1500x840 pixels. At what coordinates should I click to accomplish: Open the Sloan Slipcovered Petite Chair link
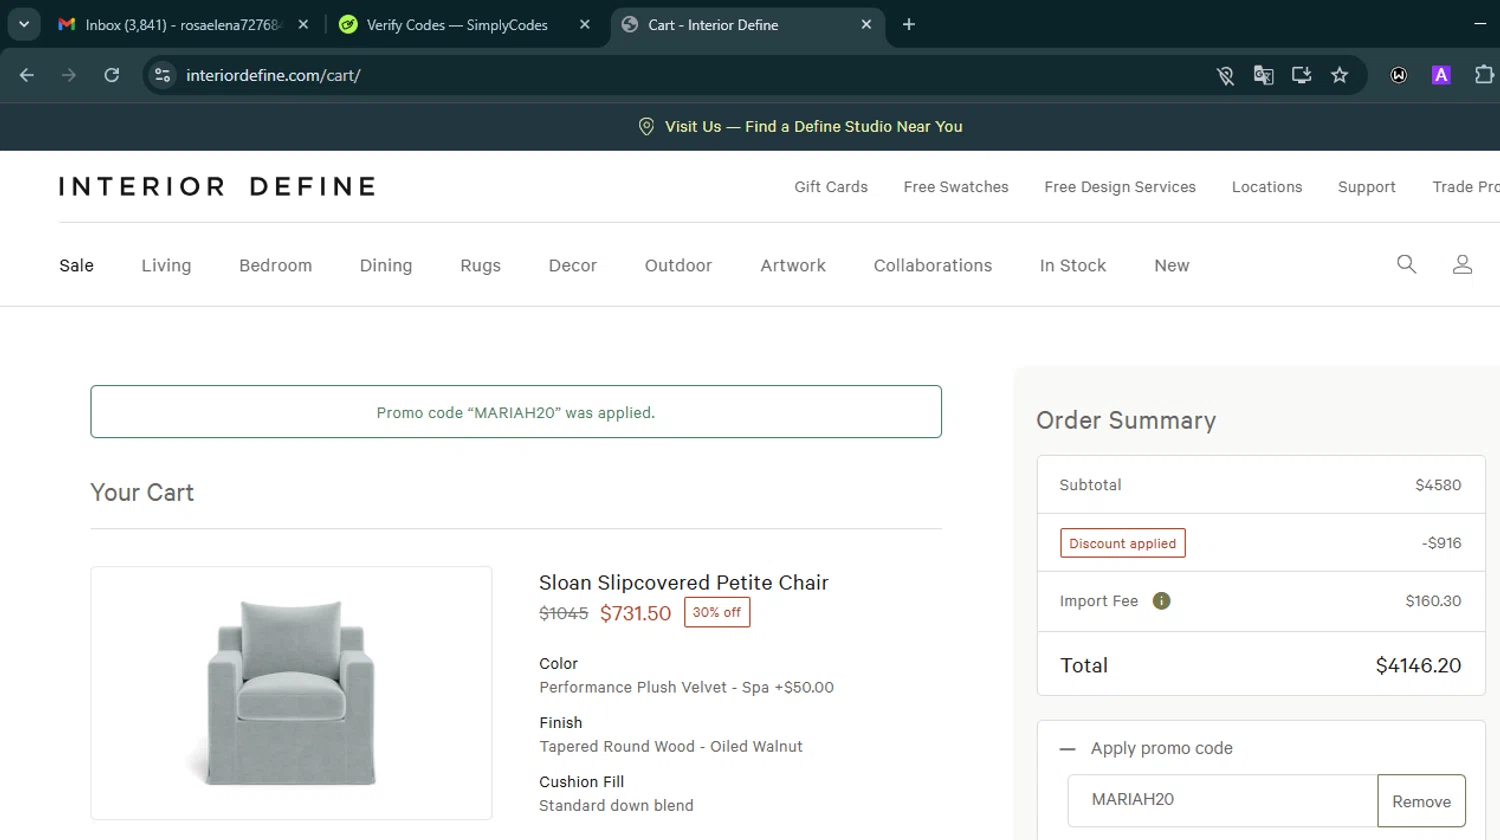[x=683, y=583]
